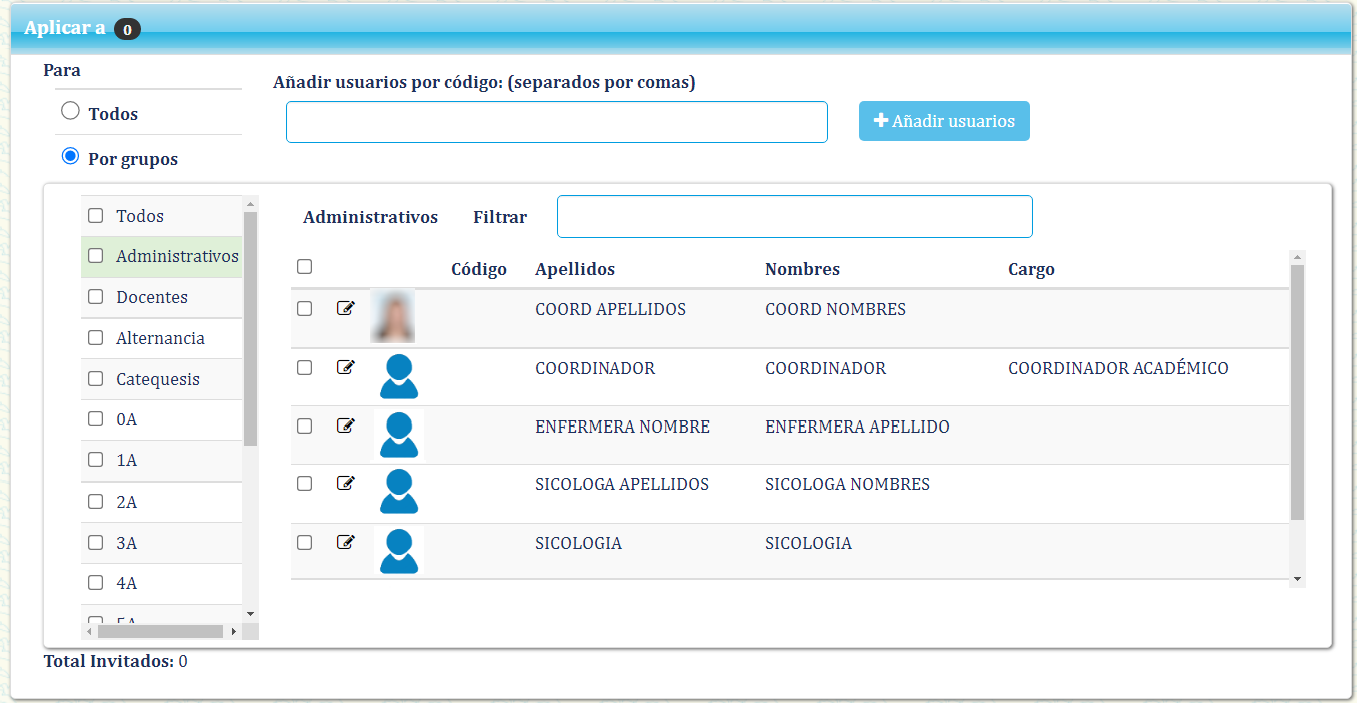Image resolution: width=1357 pixels, height=703 pixels.
Task: Tick the select-all checkbox in table header
Action: tap(305, 266)
